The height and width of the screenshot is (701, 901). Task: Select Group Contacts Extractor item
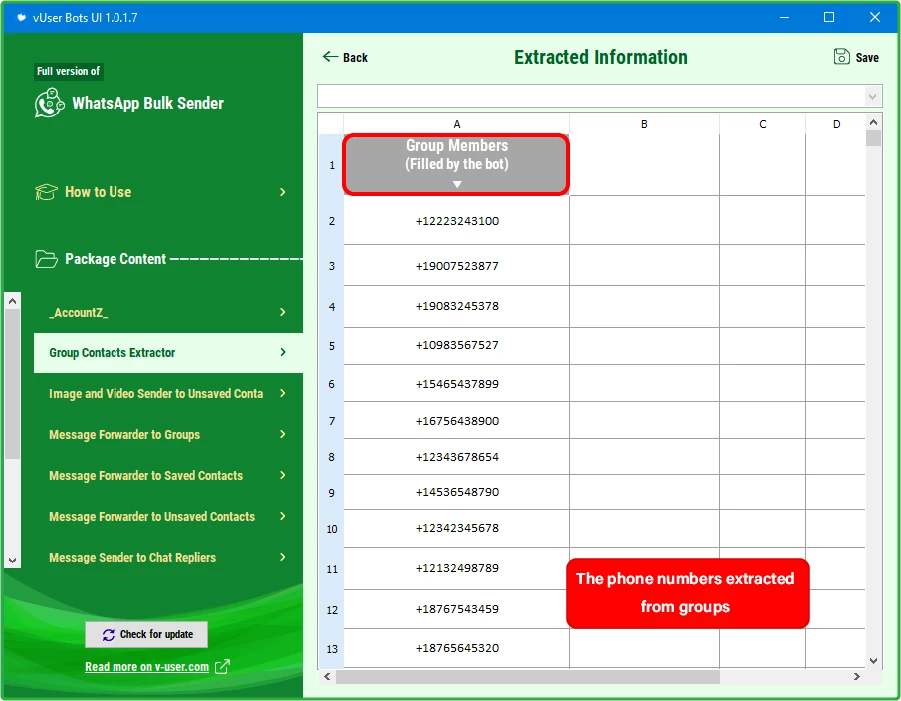[168, 353]
